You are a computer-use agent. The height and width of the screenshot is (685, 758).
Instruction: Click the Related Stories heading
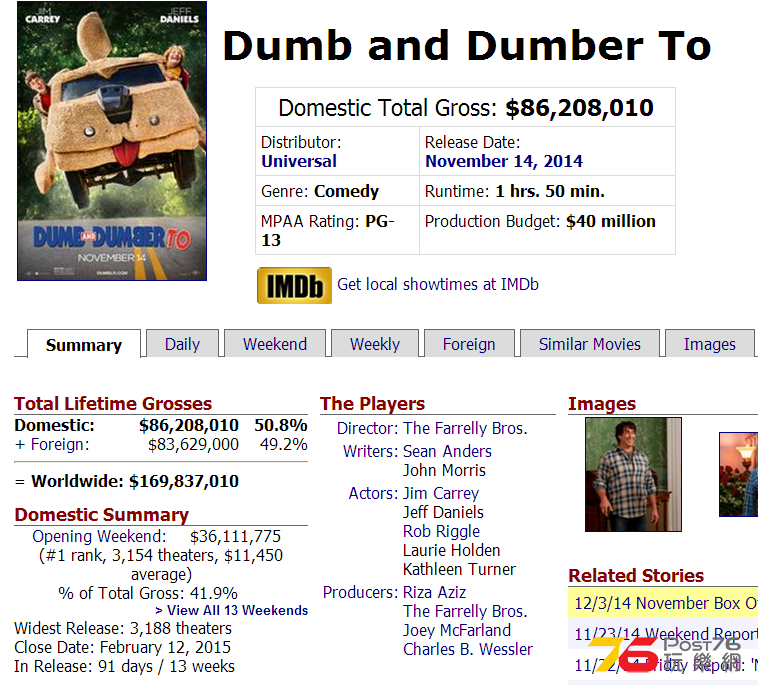click(x=636, y=576)
